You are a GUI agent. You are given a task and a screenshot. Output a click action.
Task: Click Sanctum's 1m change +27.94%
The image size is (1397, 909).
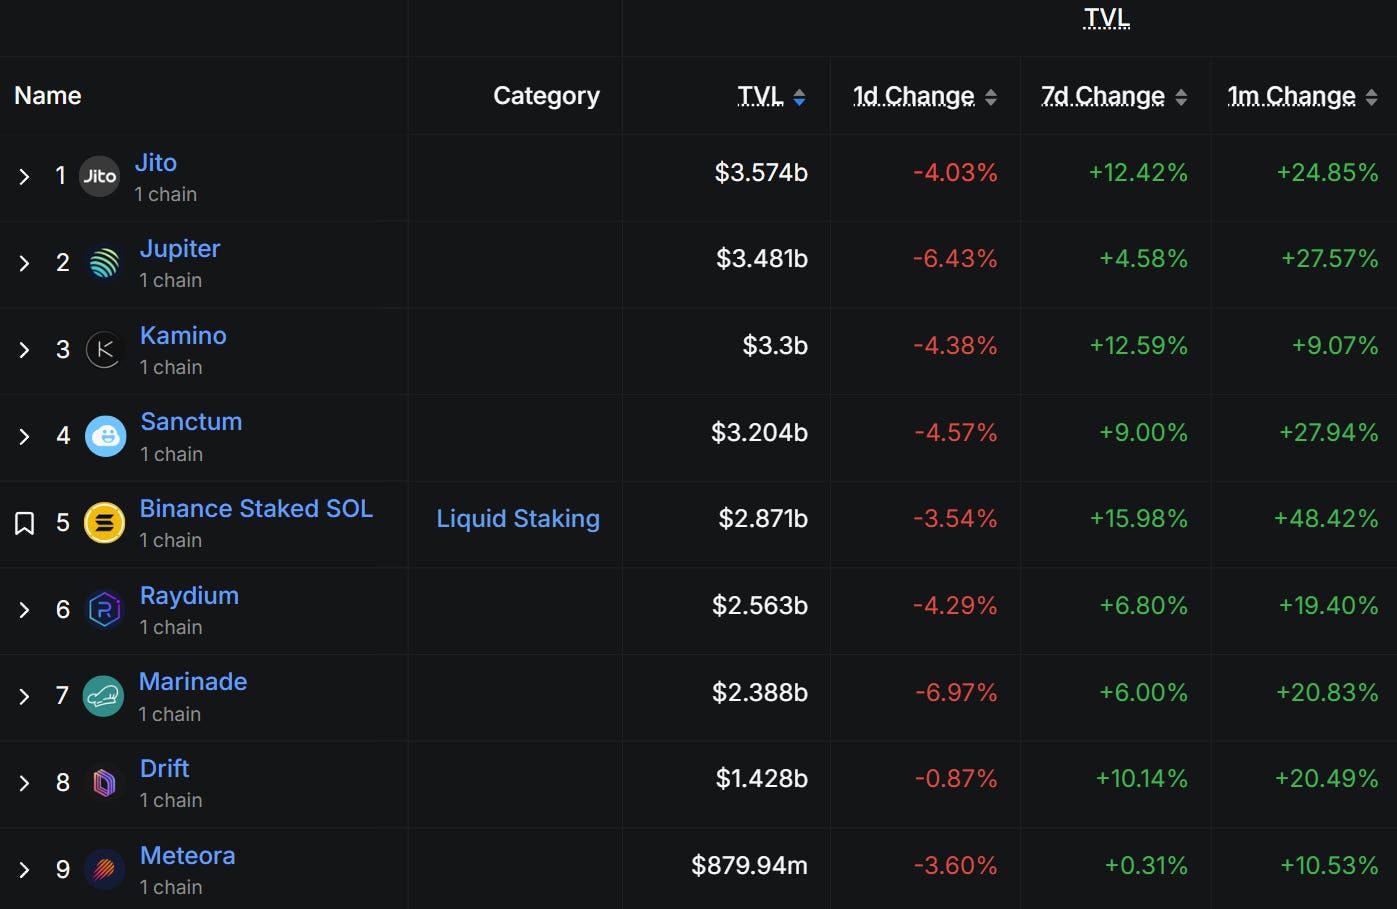click(1329, 432)
